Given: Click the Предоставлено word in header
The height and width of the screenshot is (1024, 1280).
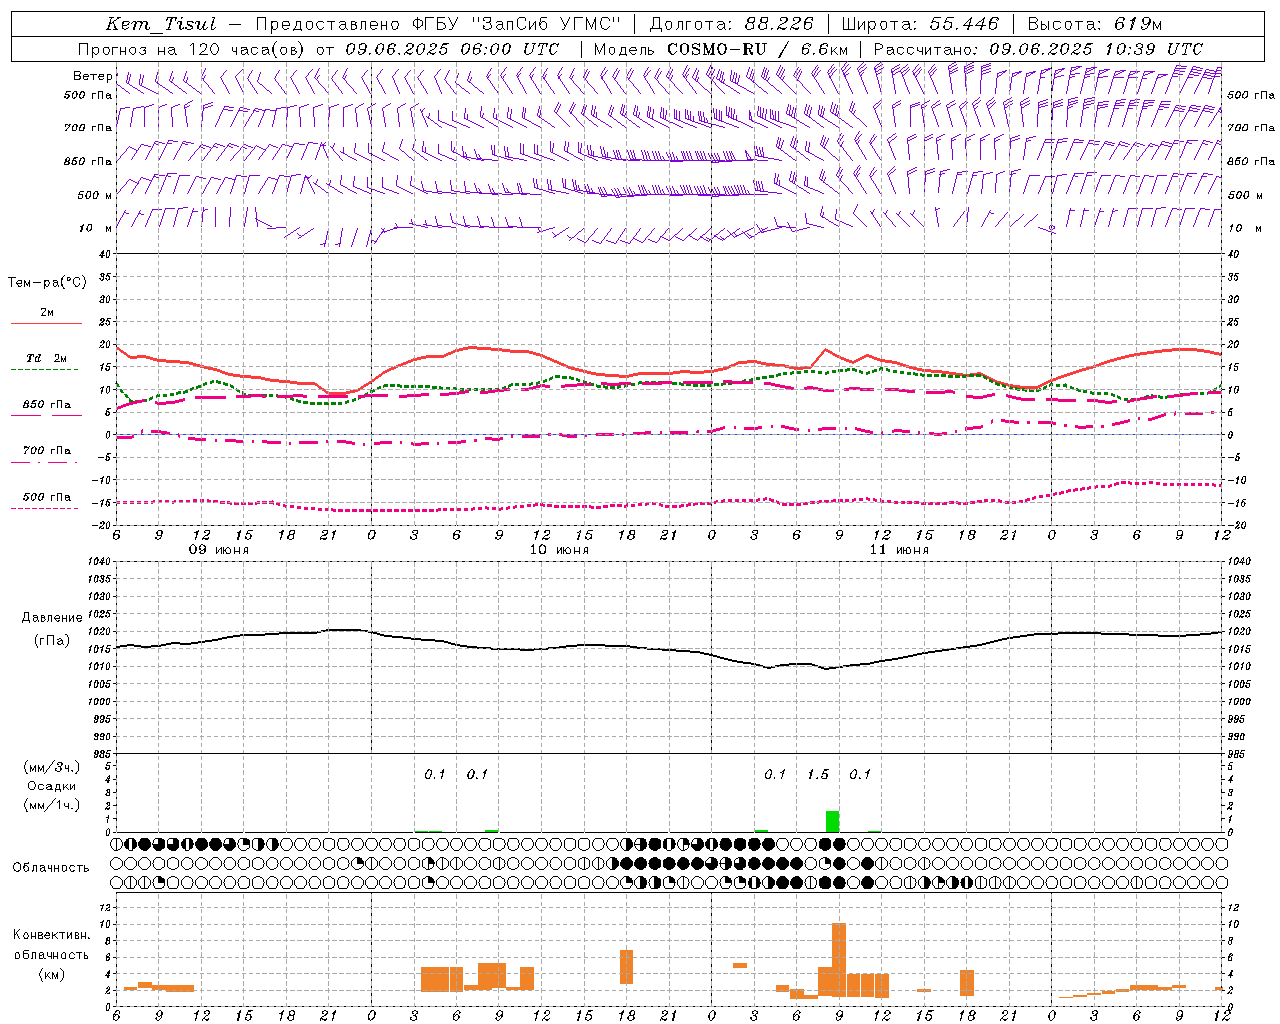Looking at the screenshot, I should pos(327,24).
